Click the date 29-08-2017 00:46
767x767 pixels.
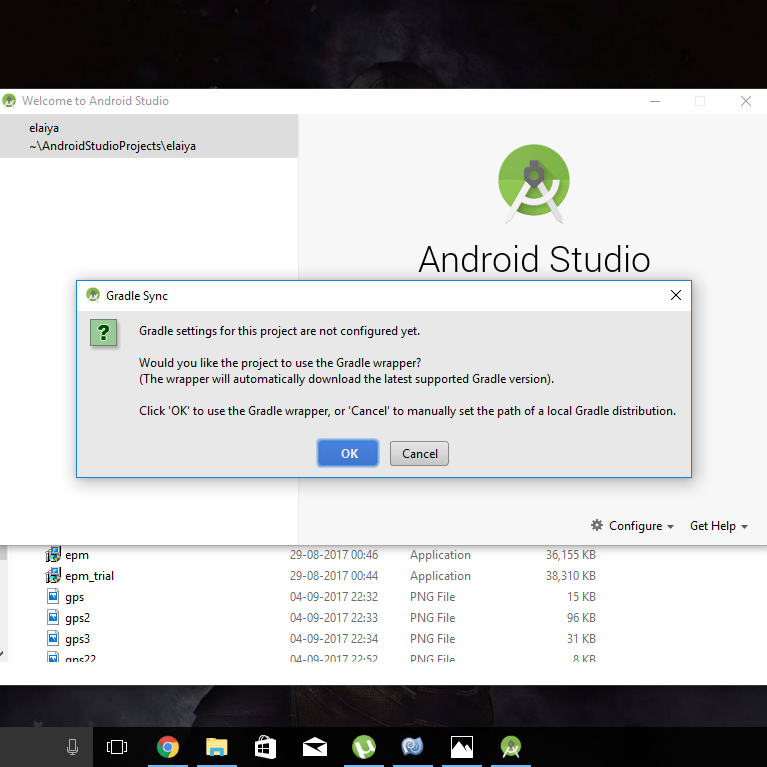point(334,555)
